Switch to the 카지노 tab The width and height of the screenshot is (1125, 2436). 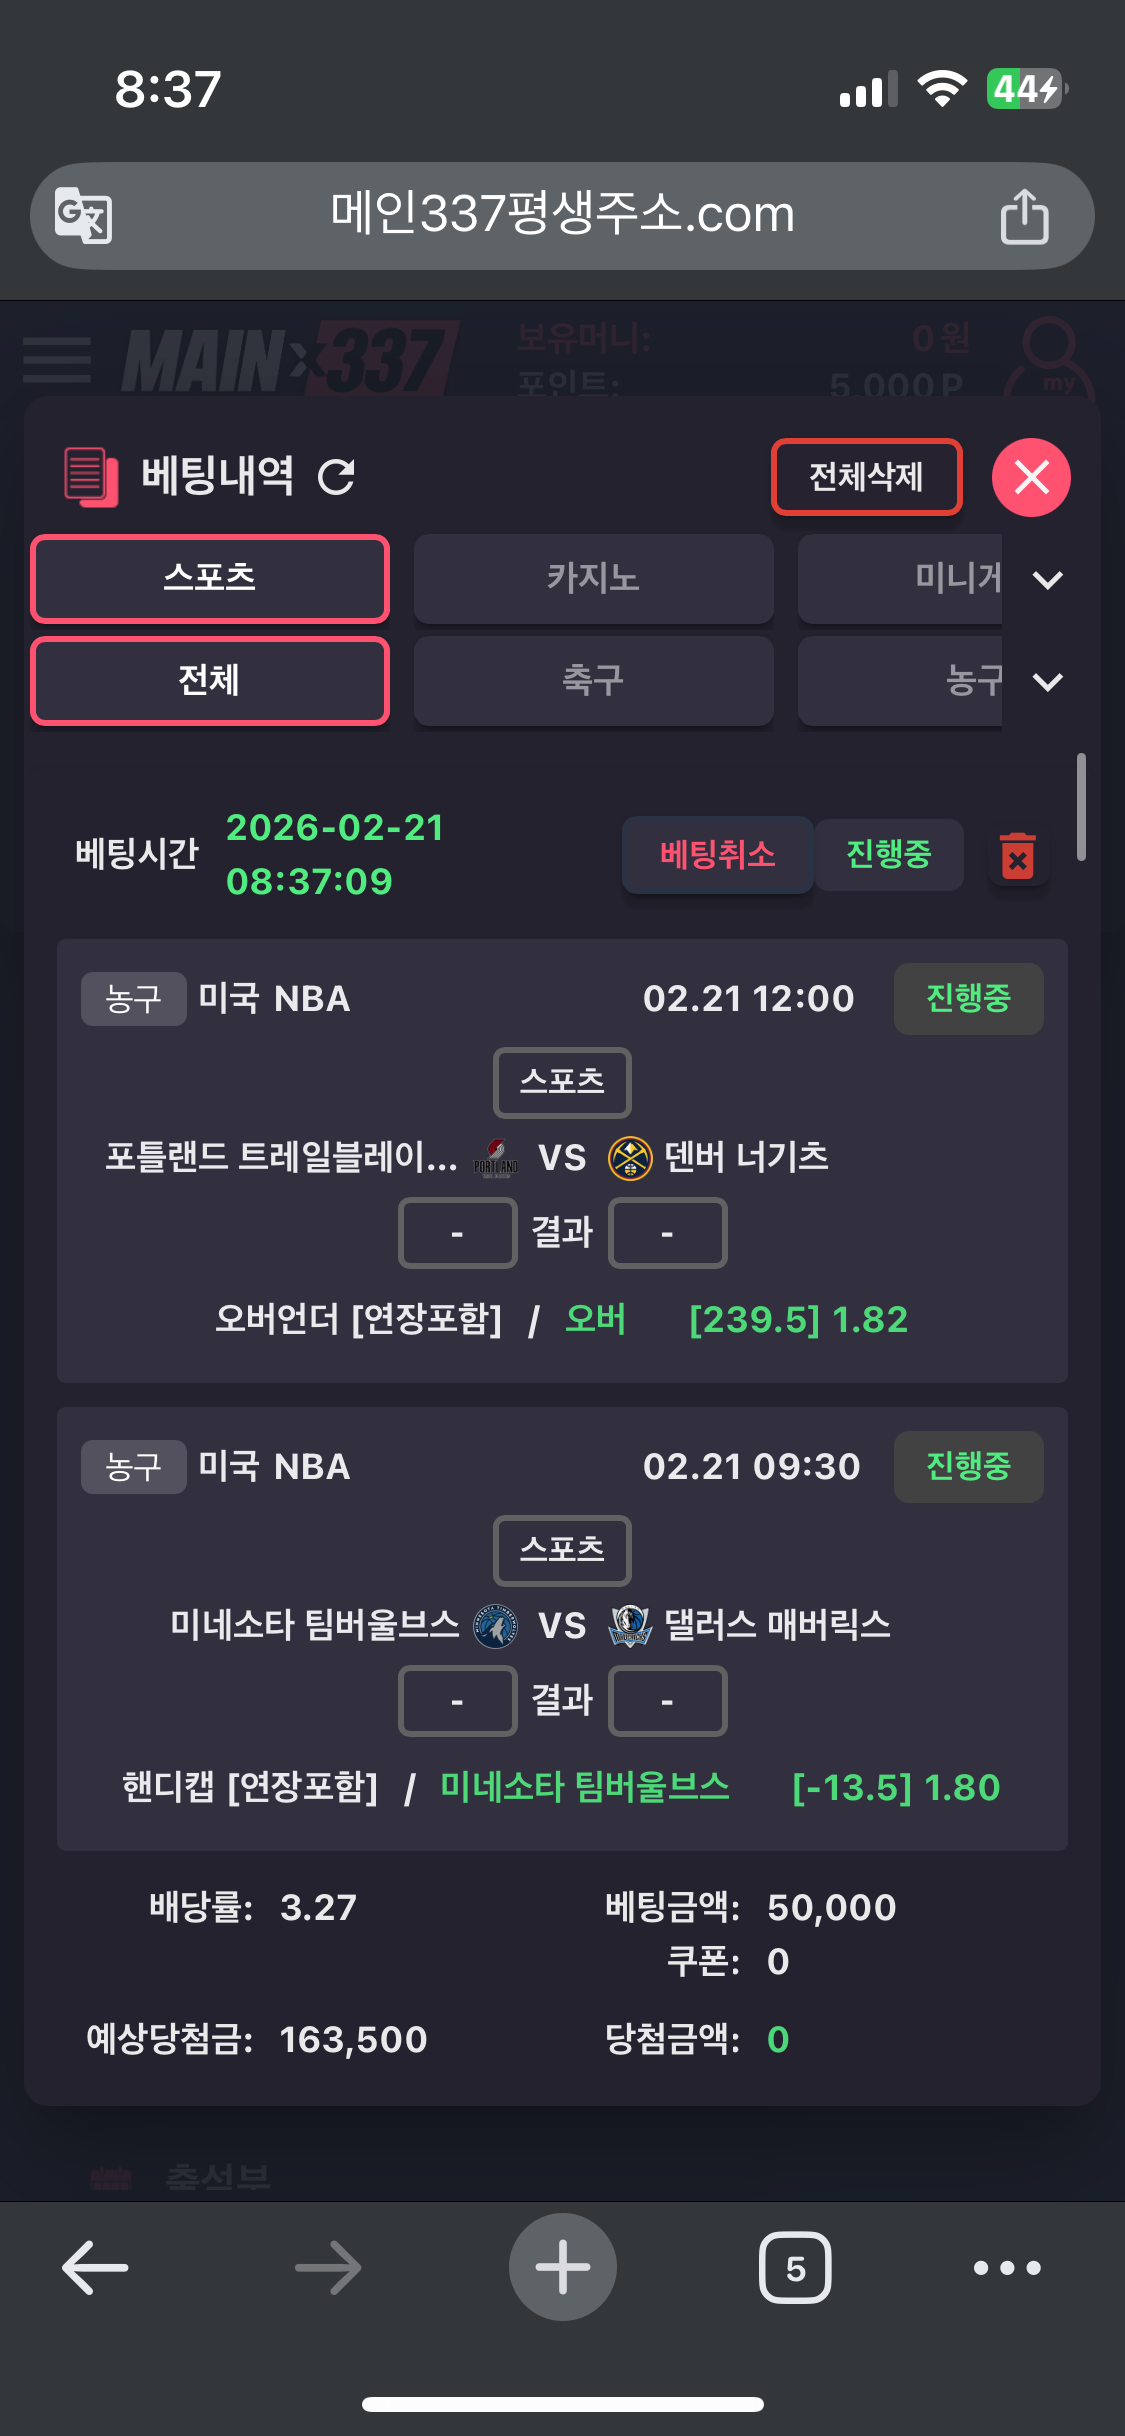593,579
